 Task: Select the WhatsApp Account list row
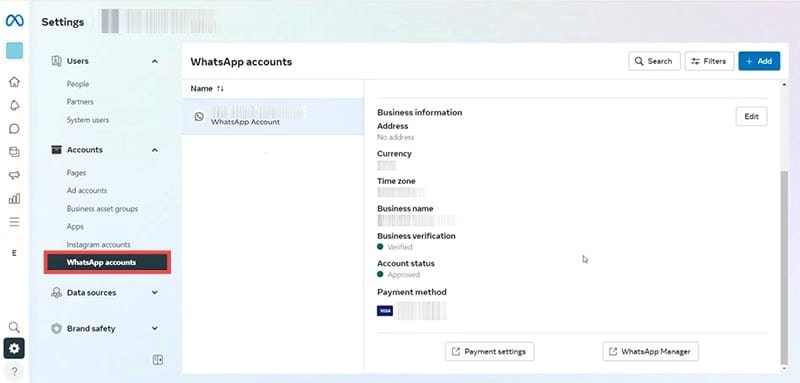[x=272, y=117]
